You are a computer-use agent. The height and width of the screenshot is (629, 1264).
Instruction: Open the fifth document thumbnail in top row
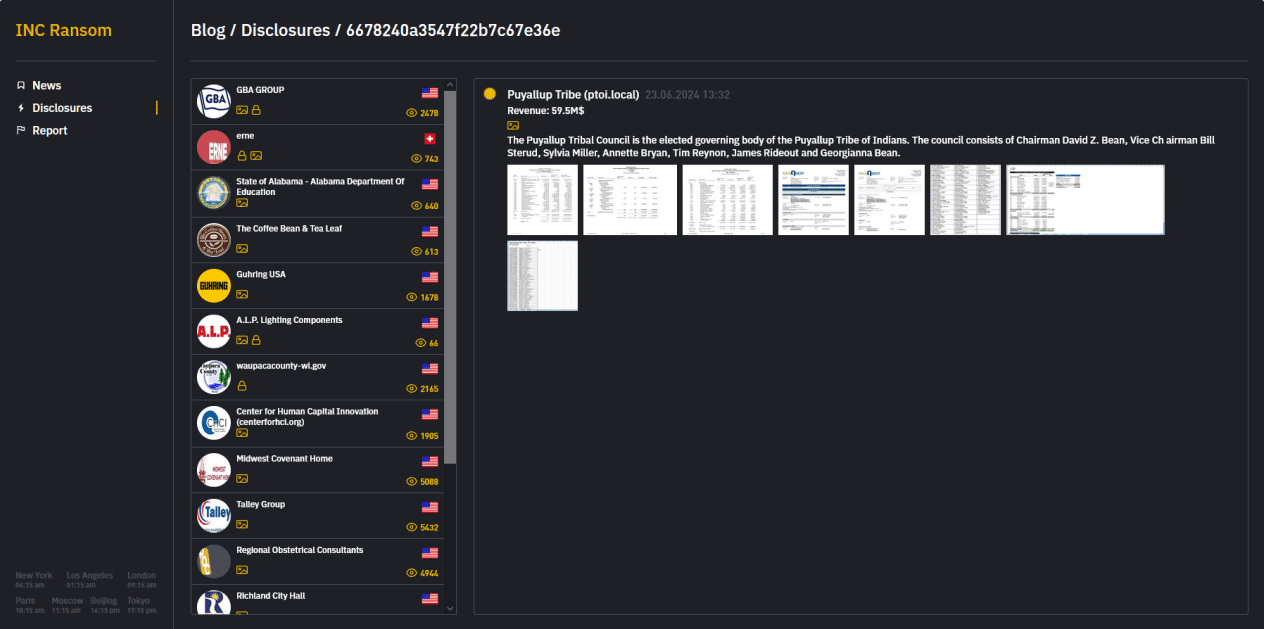pos(890,200)
